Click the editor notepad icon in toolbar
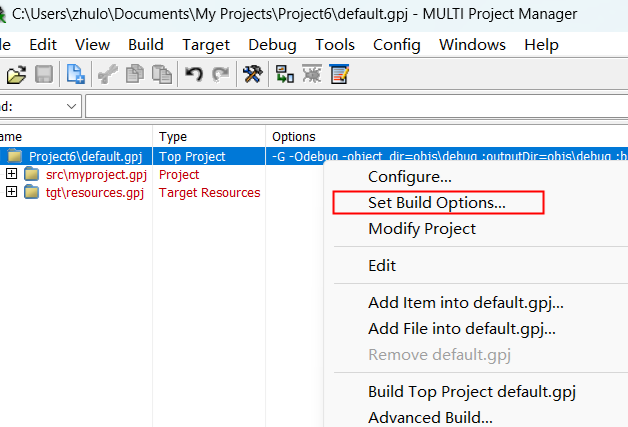628x427 pixels. tap(339, 75)
